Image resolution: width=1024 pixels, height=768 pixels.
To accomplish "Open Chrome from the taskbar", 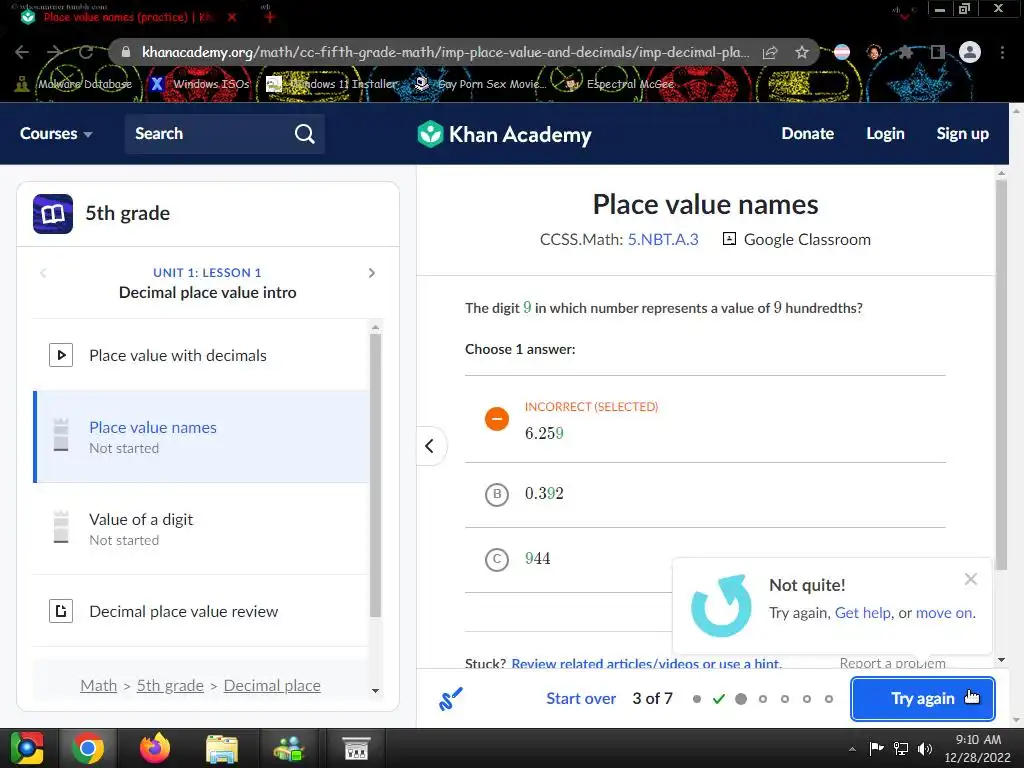I will (x=88, y=748).
